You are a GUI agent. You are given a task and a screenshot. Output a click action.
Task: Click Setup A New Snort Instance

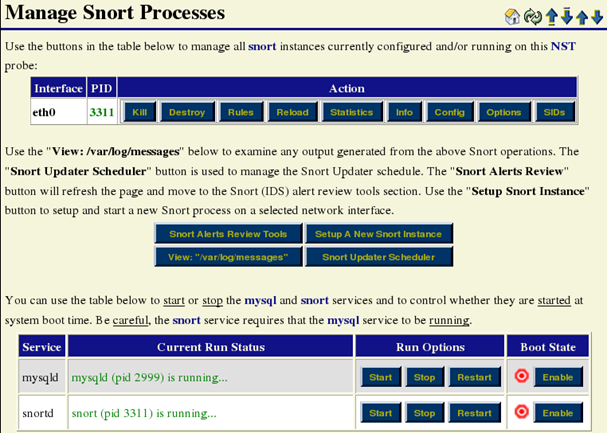tap(378, 234)
